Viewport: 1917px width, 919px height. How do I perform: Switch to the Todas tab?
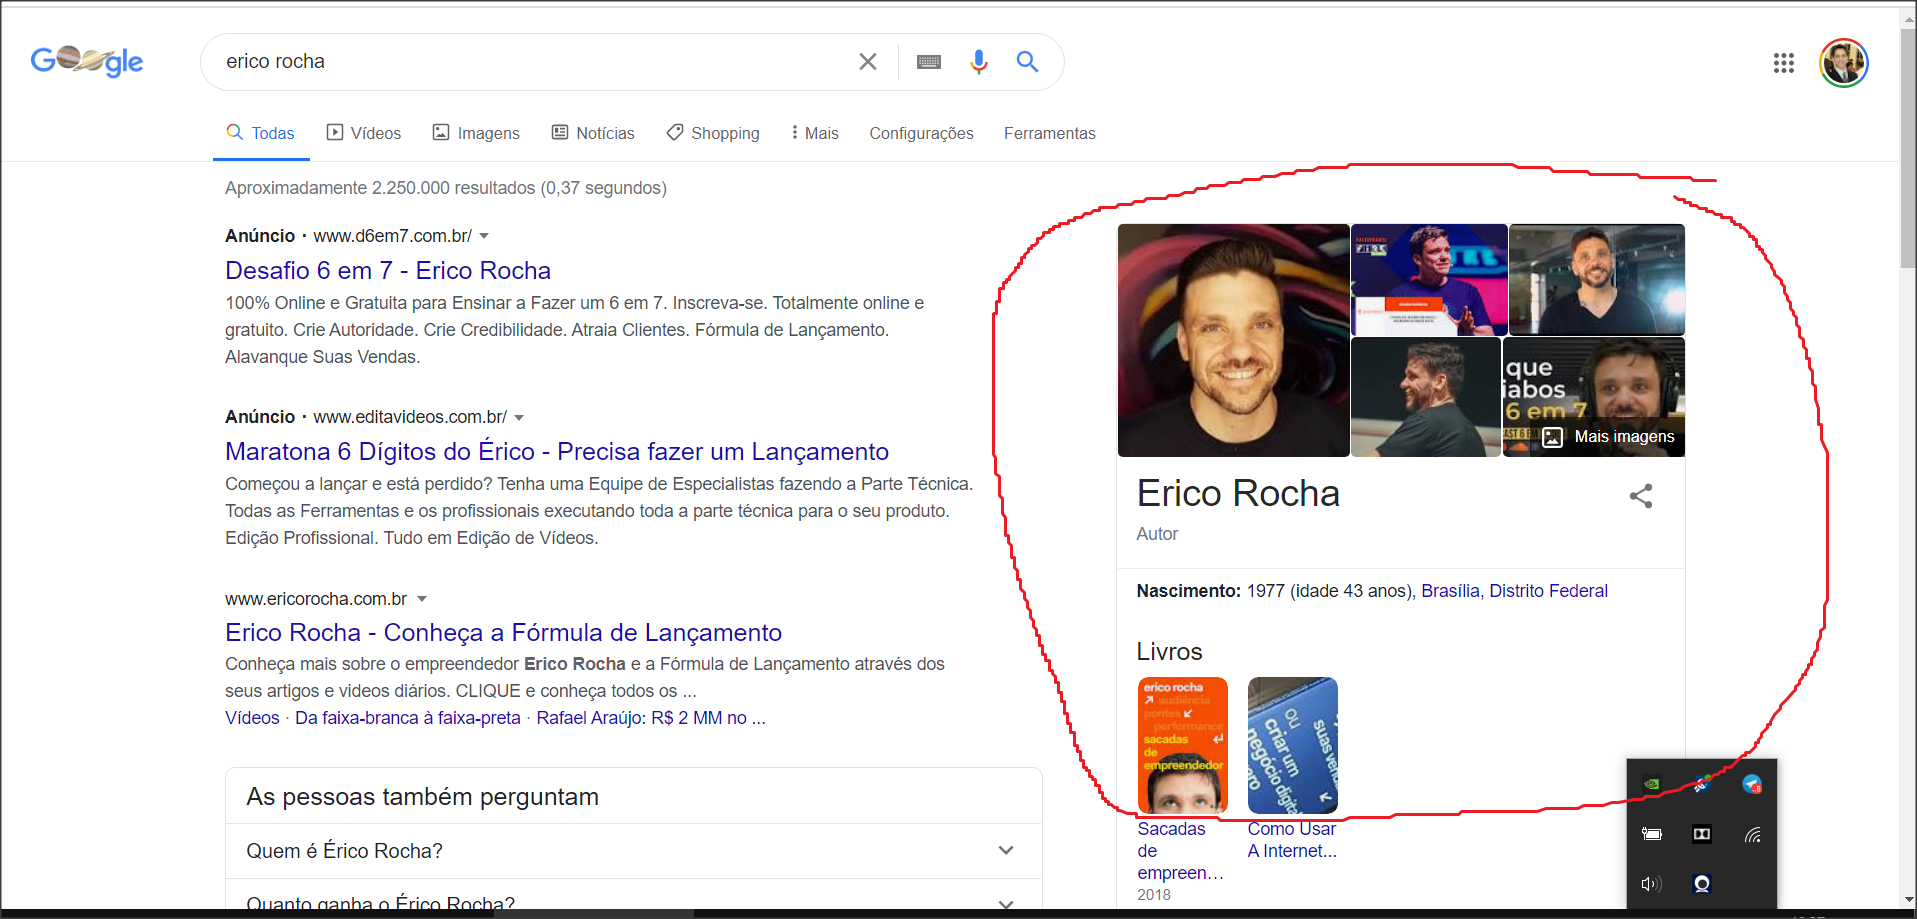pyautogui.click(x=261, y=133)
